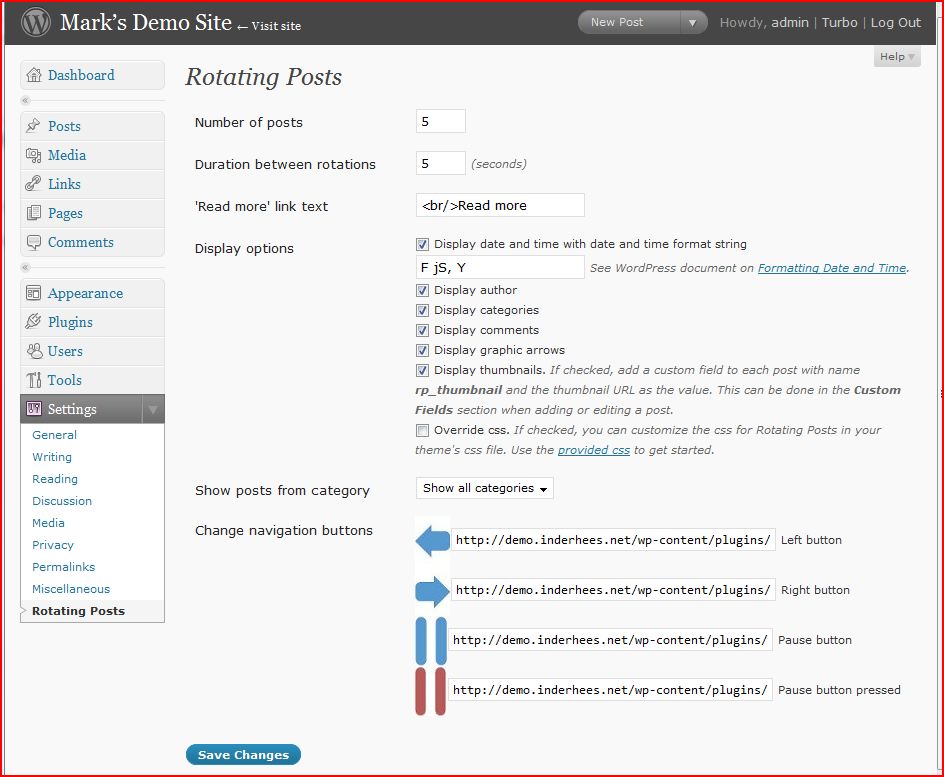Click the Links chain icon
The image size is (944, 777).
tap(33, 184)
